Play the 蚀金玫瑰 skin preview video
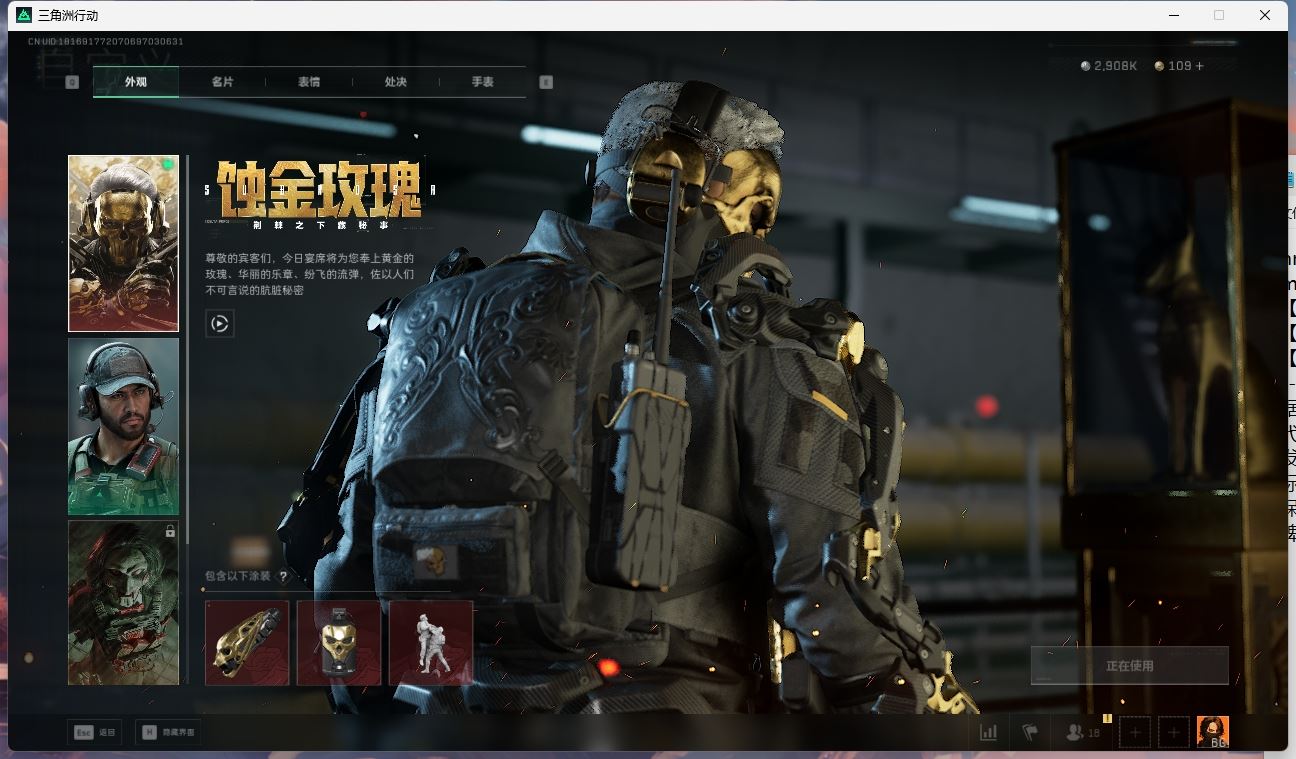Screen dimensions: 1296x759 point(220,323)
